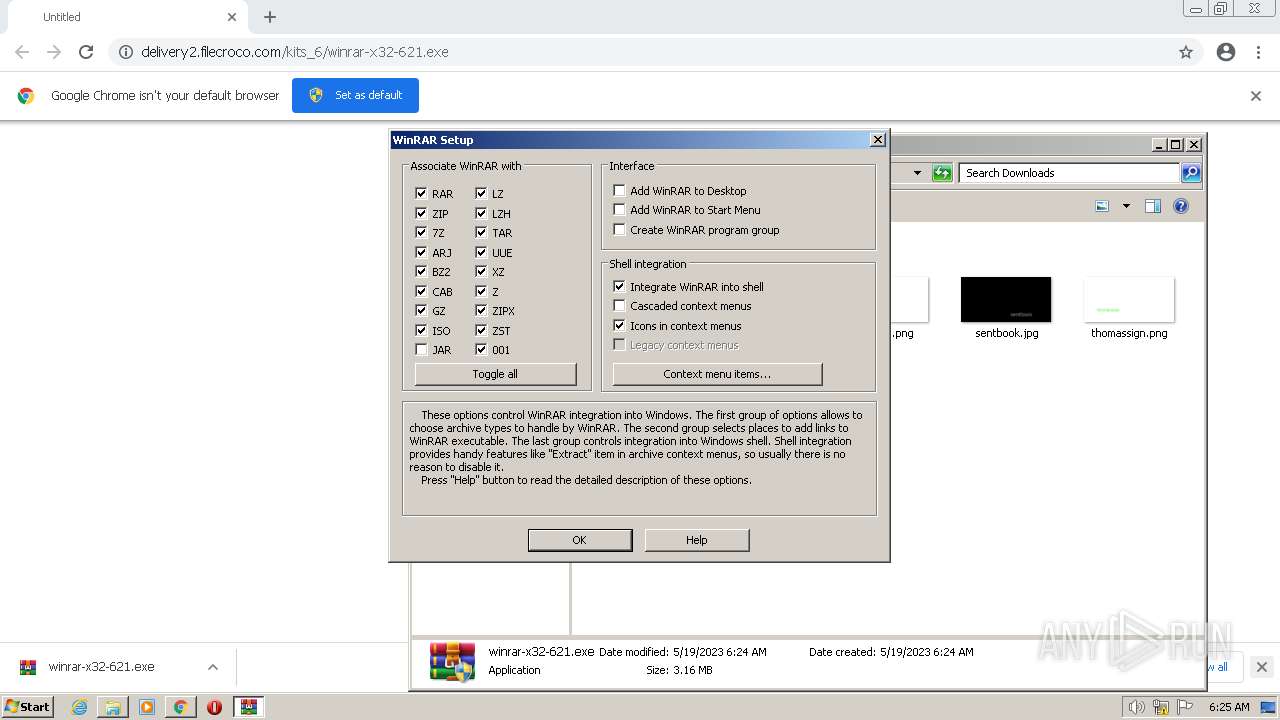1280x720 pixels.
Task: Close the Chrome downloads bar
Action: point(1262,667)
